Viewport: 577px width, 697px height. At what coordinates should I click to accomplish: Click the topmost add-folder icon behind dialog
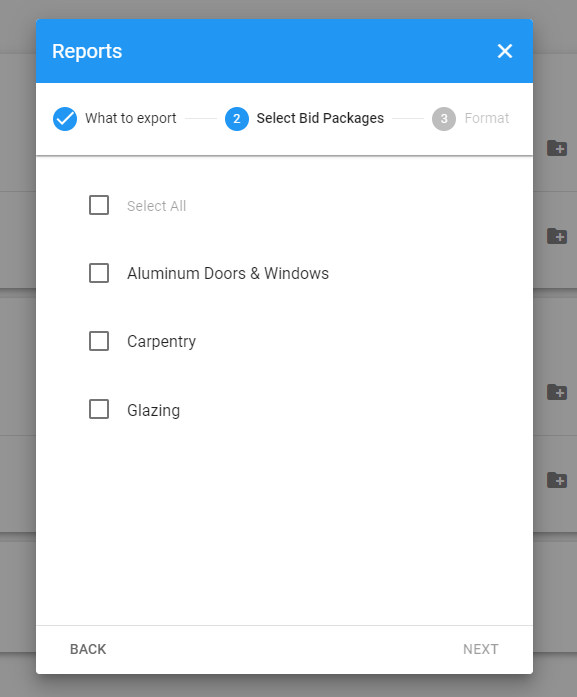pos(557,148)
